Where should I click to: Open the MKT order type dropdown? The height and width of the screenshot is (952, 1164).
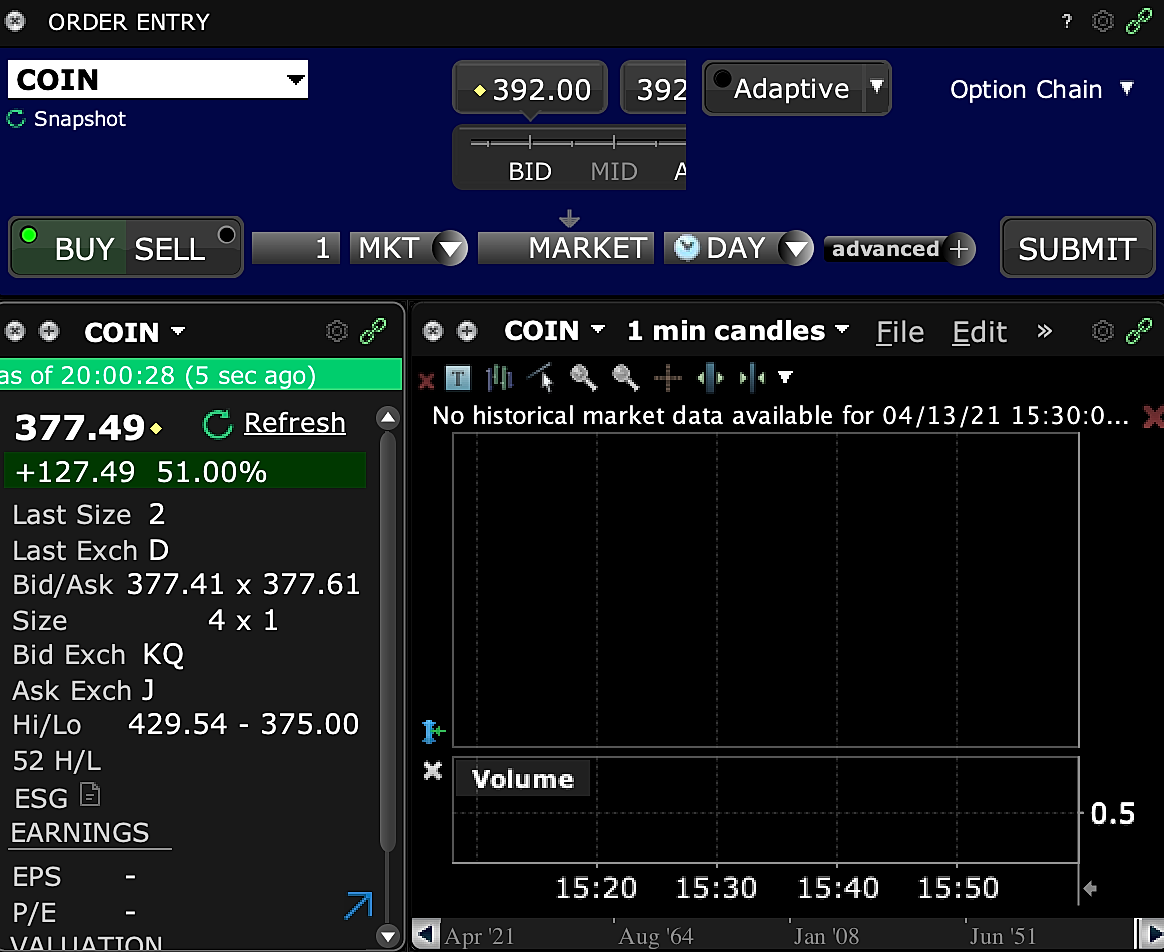pos(450,248)
